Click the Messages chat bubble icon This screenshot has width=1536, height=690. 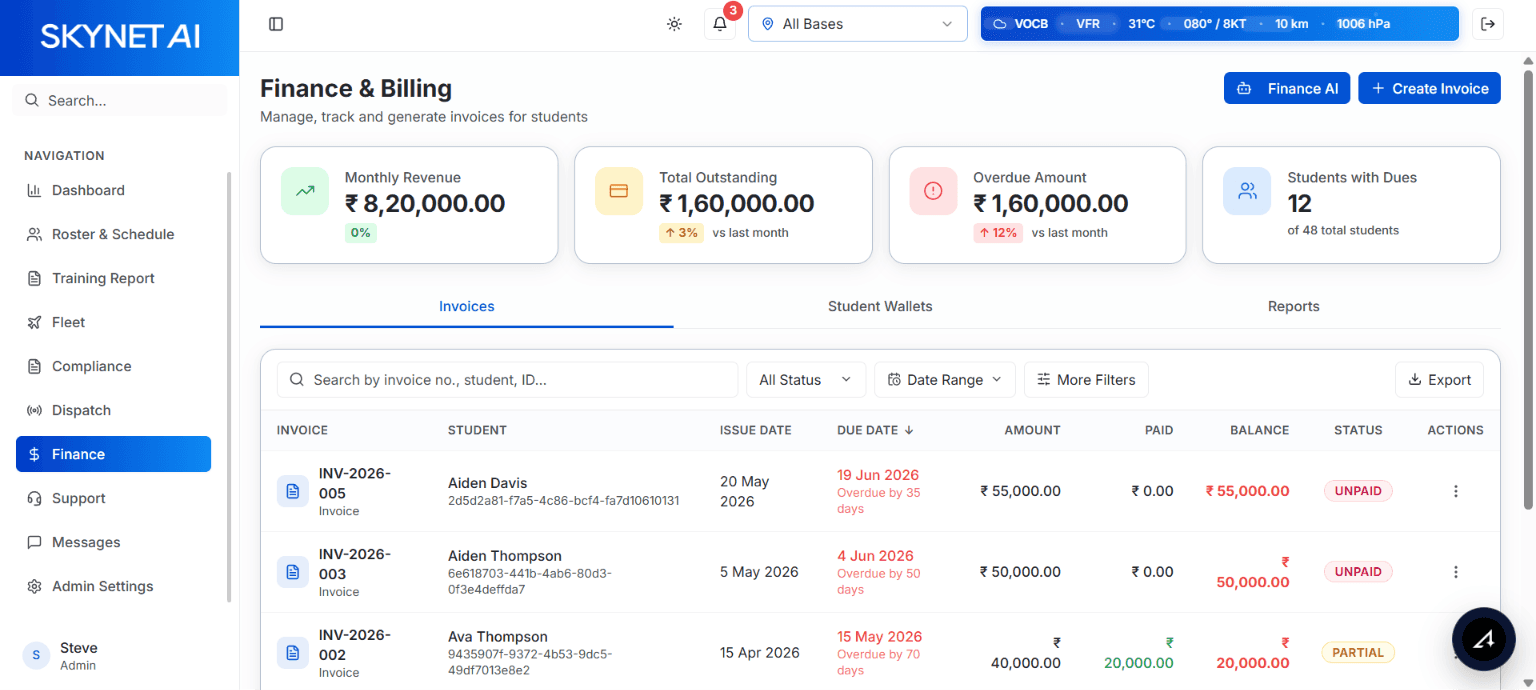tap(34, 542)
